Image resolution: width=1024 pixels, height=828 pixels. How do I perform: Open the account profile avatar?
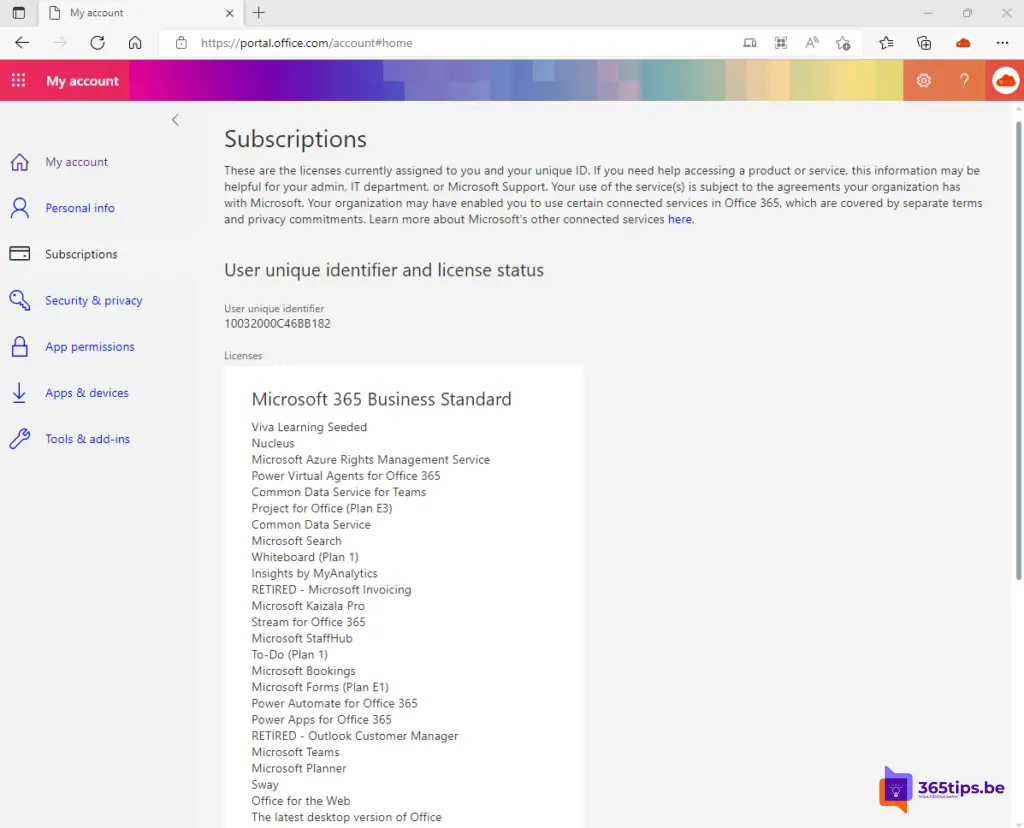pyautogui.click(x=1005, y=81)
